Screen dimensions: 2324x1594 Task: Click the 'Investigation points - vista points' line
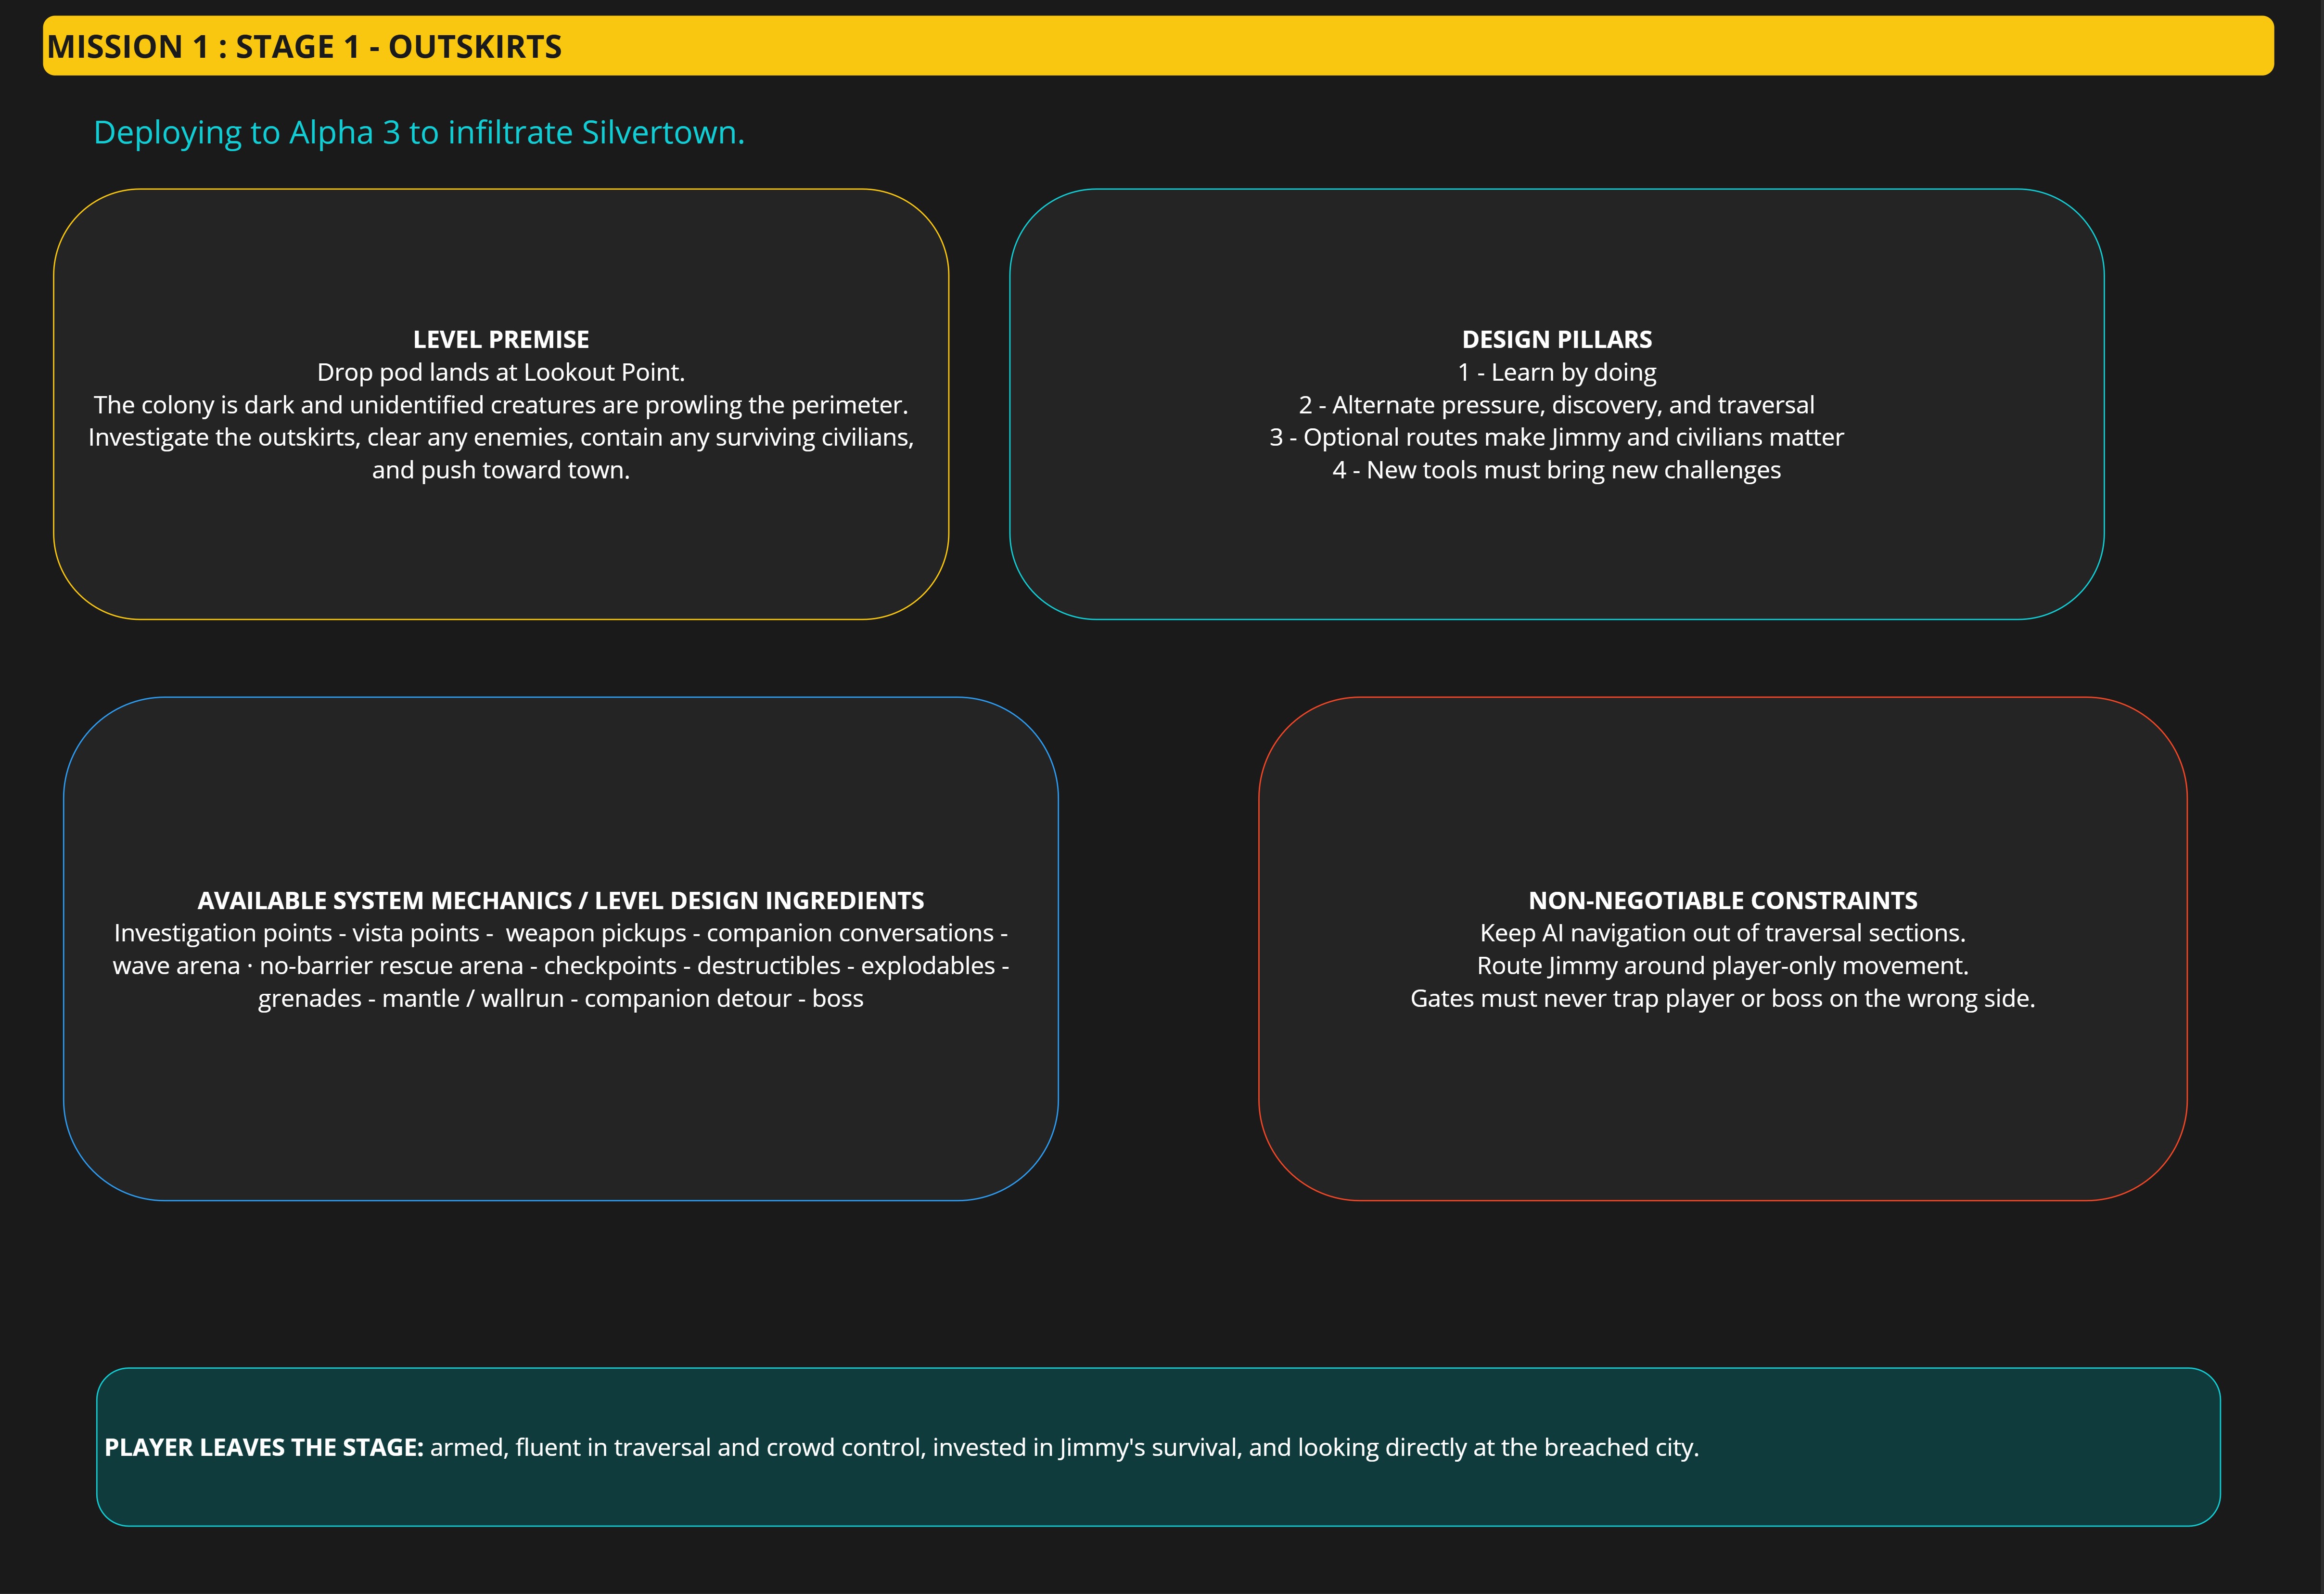click(561, 933)
